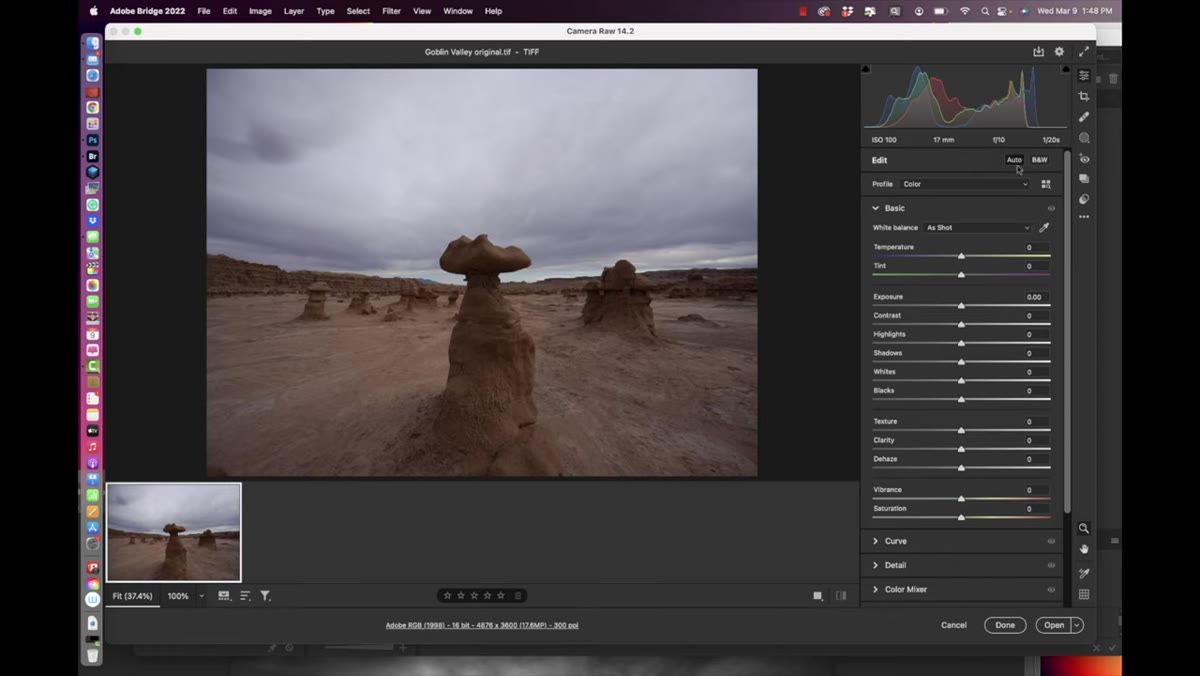Open workflow options Adobe RGB link
1200x676 pixels.
click(482, 625)
